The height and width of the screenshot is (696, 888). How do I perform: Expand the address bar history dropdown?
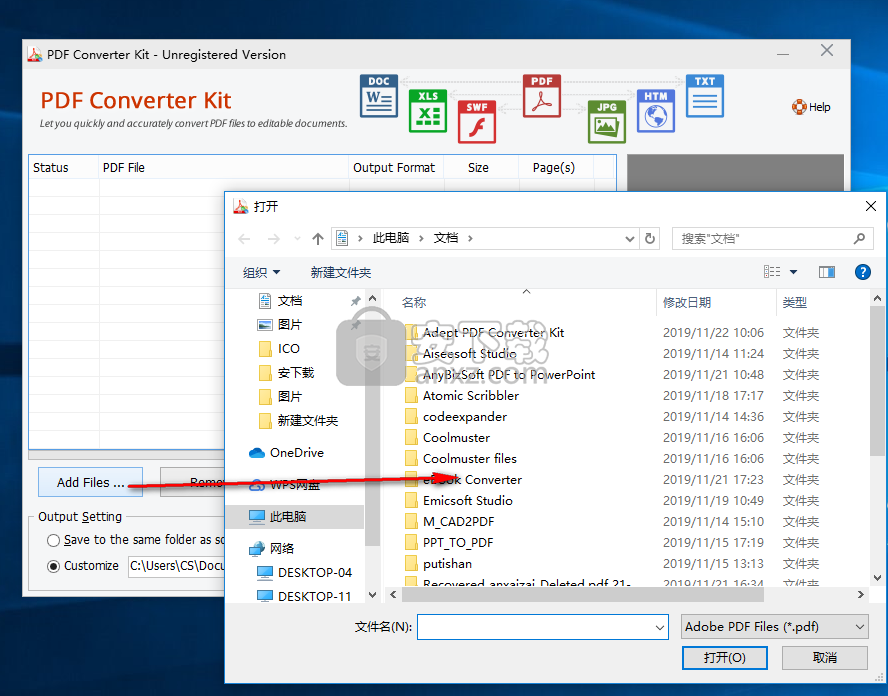point(629,239)
